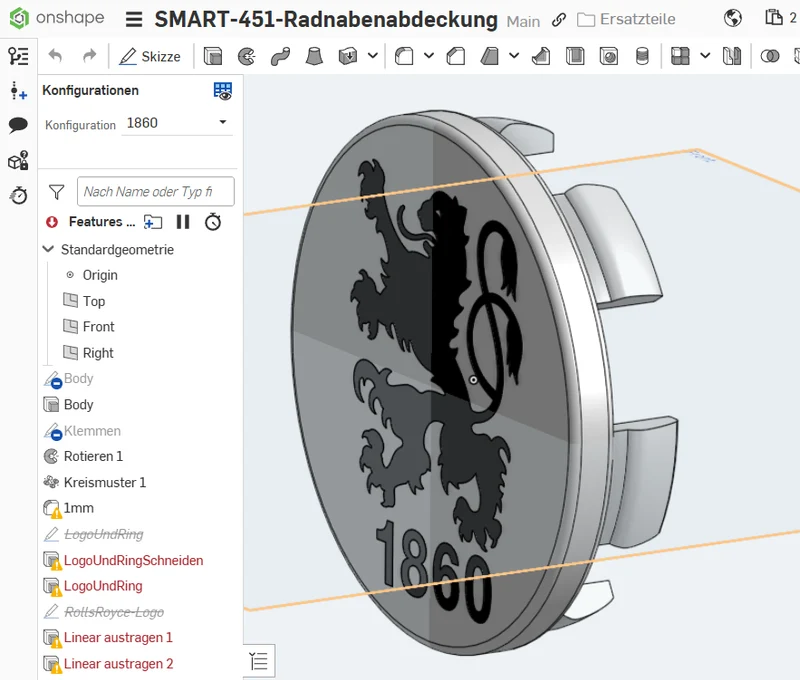This screenshot has width=800, height=680.
Task: Expand the Draft tool dropdown arrow
Action: point(514,56)
